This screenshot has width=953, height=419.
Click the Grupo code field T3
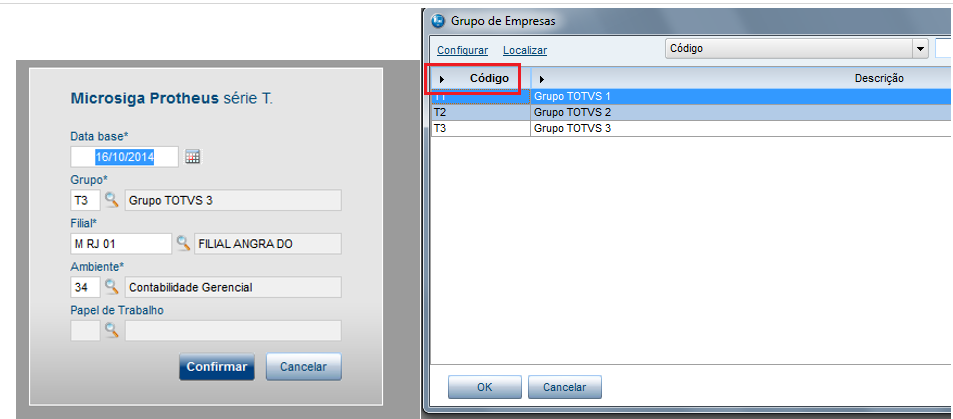[85, 200]
